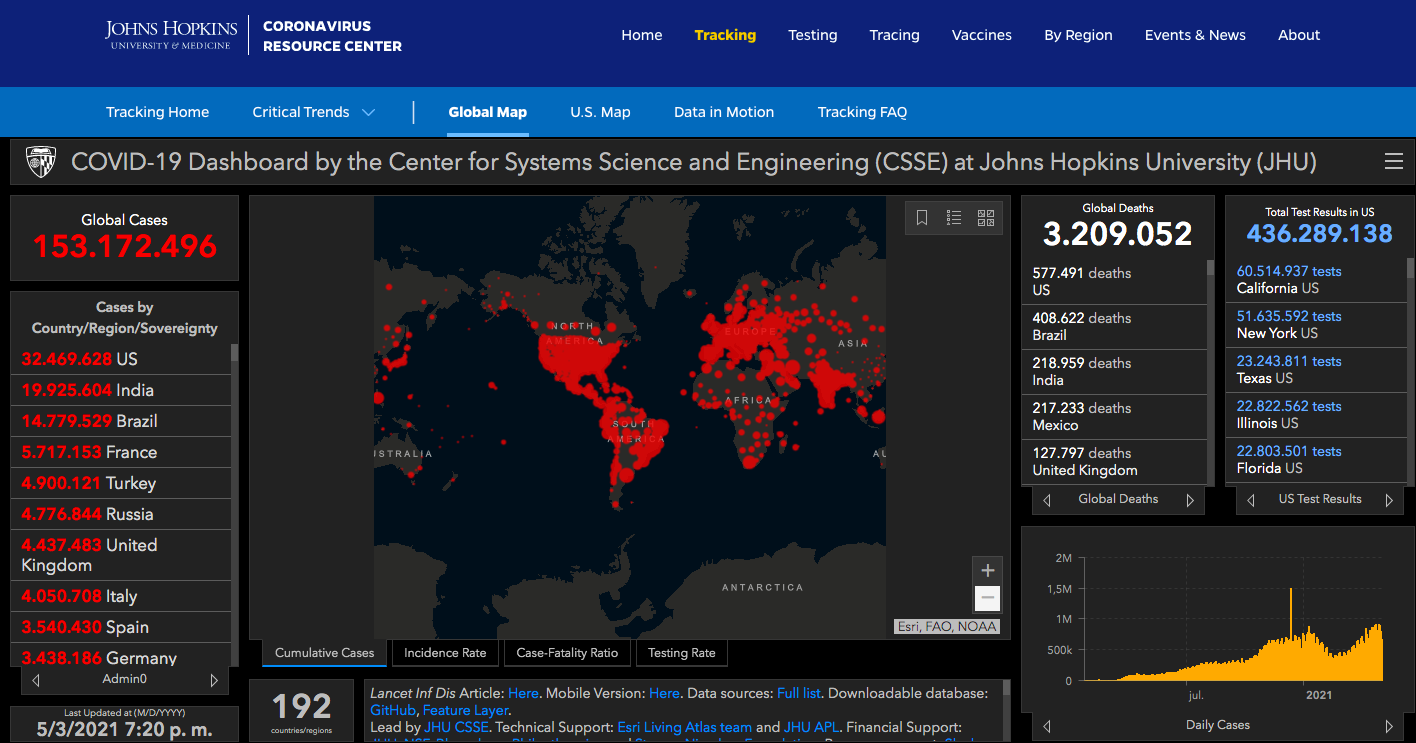Go to next panel after Global Deaths

coord(1190,500)
